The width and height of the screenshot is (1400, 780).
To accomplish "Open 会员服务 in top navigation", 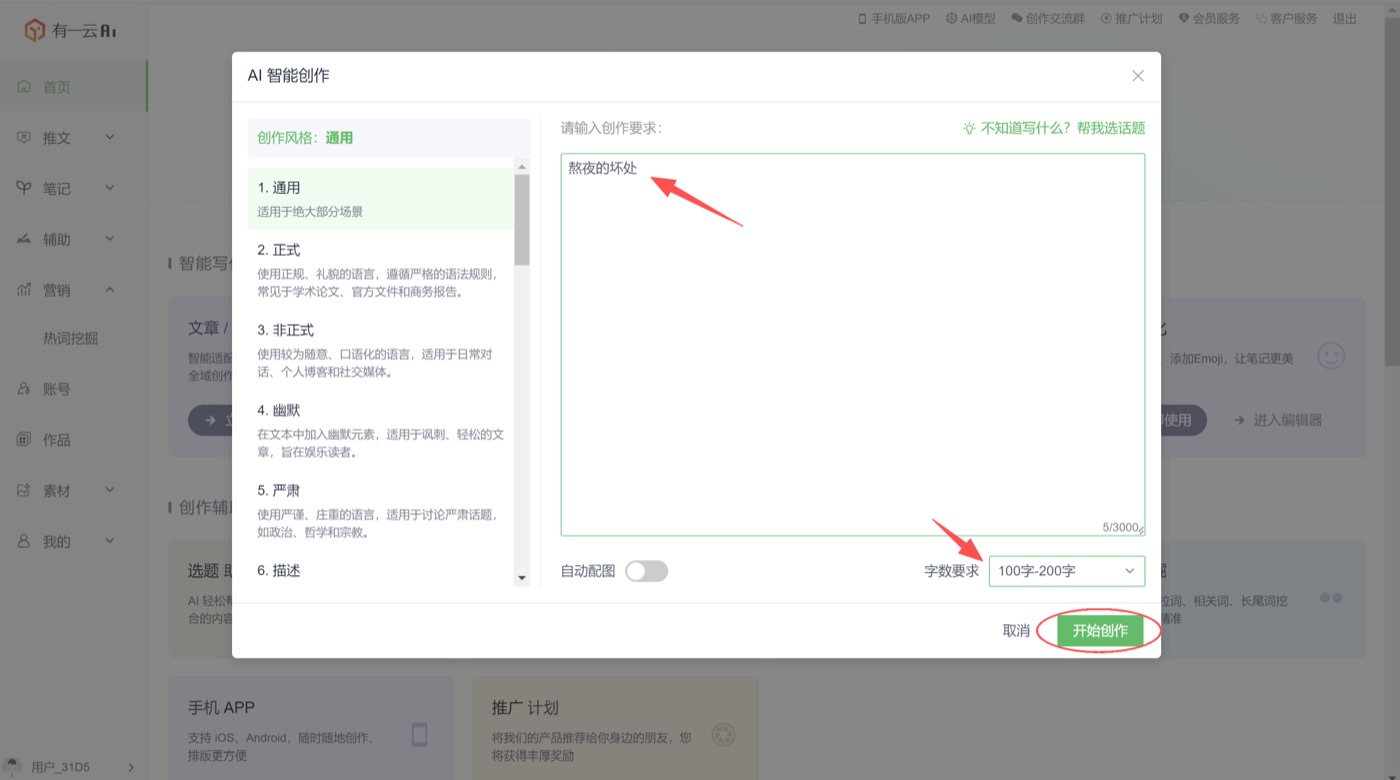I will pyautogui.click(x=1209, y=18).
